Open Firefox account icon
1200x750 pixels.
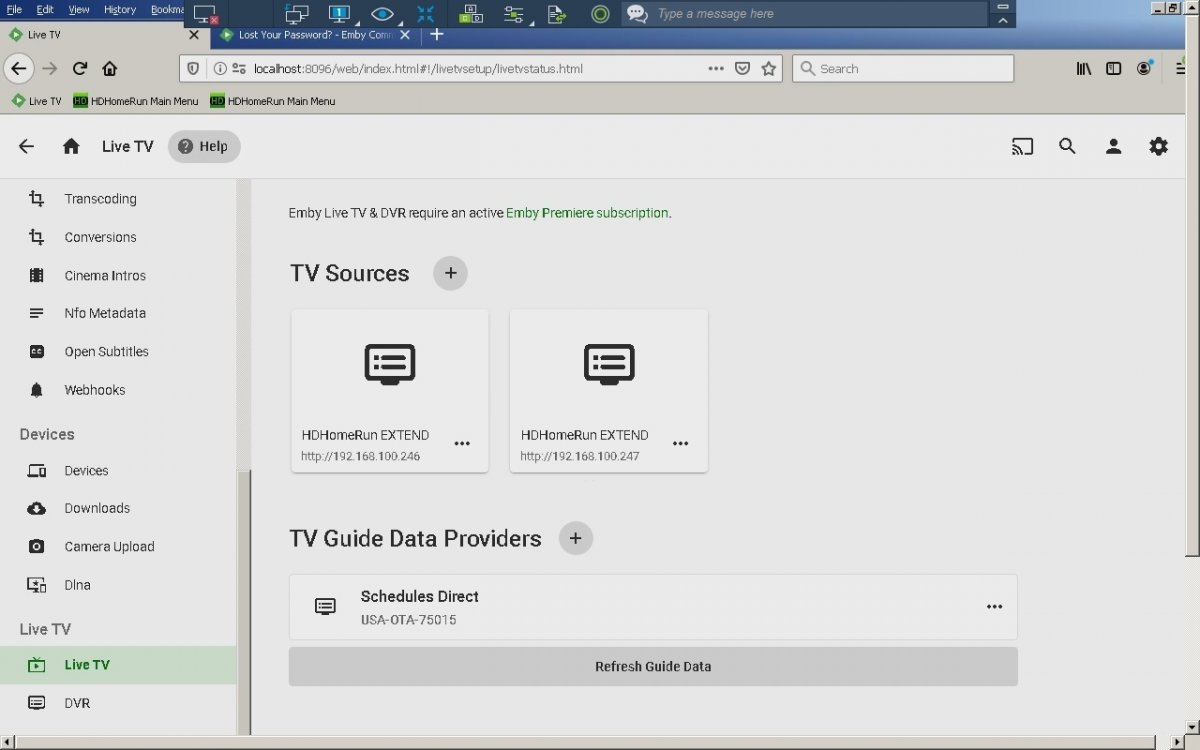1145,69
